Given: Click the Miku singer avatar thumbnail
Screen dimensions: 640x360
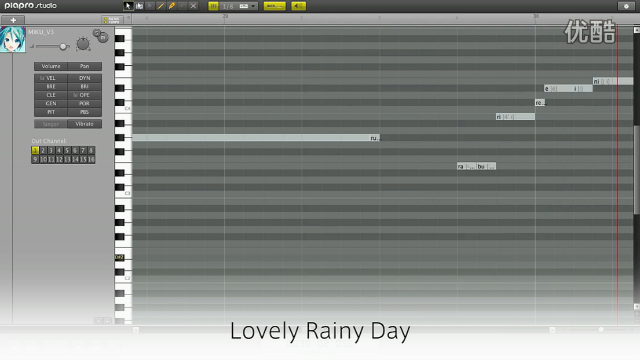Looking at the screenshot, I should tap(13, 39).
